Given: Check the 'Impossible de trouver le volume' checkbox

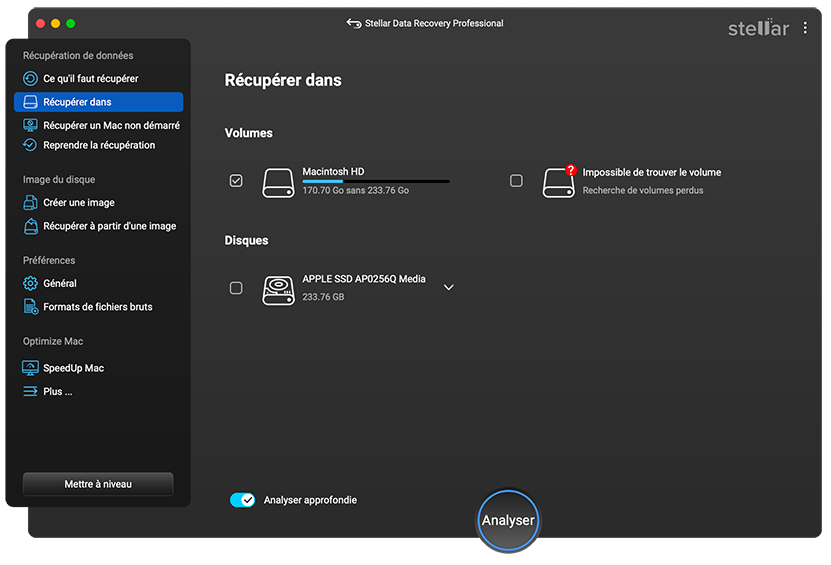Looking at the screenshot, I should (x=516, y=181).
